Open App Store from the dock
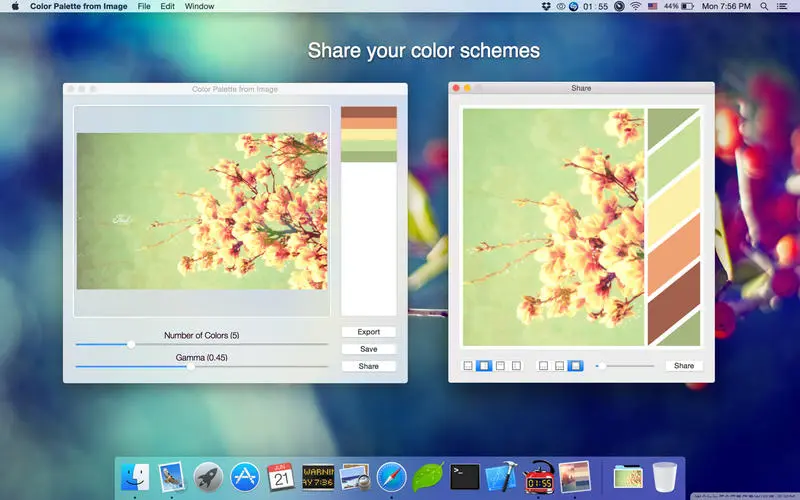Viewport: 800px width, 500px height. click(245, 477)
